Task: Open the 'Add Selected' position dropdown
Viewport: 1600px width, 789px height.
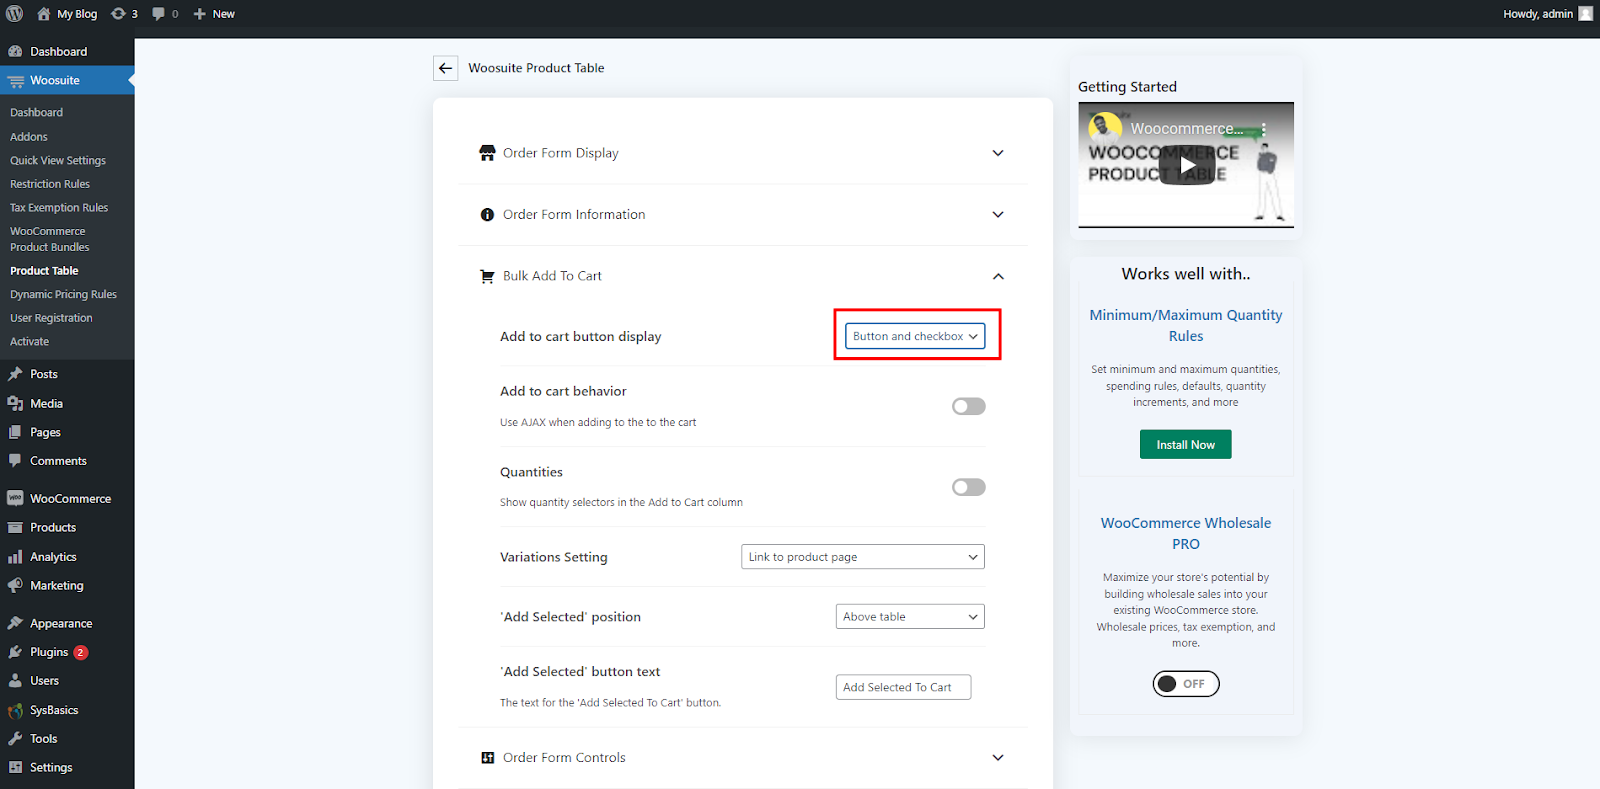Action: coord(910,617)
